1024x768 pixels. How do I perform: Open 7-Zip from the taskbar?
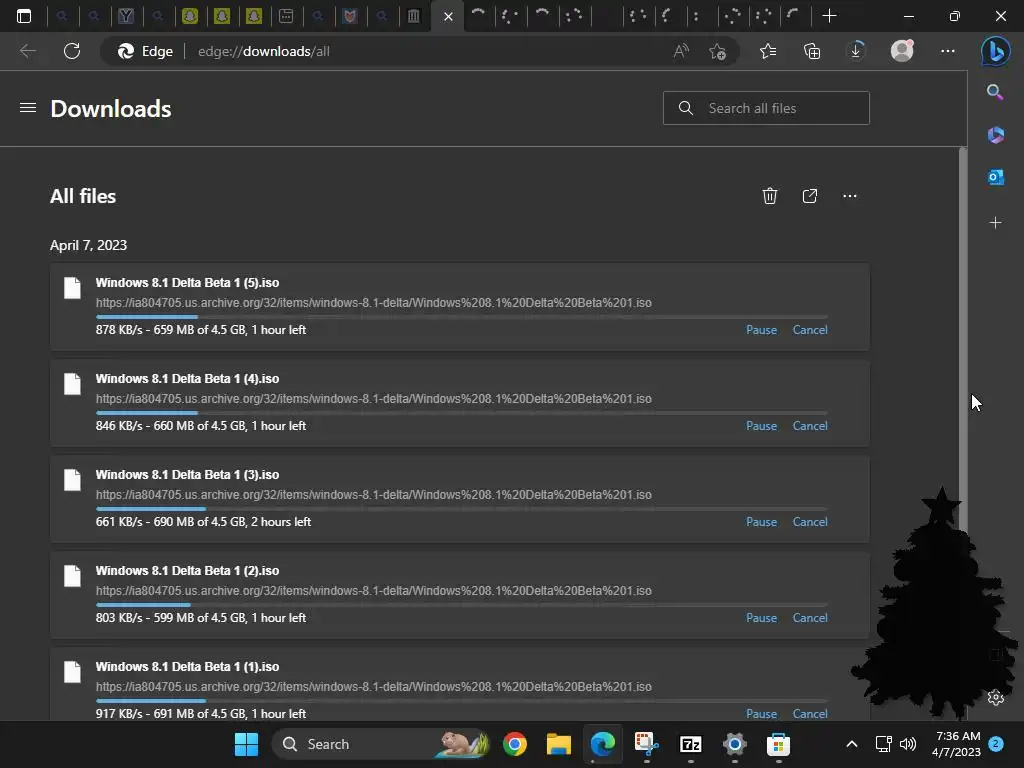click(690, 744)
